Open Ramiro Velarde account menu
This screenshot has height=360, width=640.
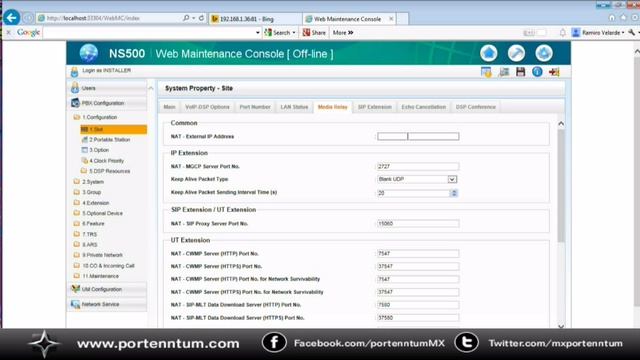click(x=598, y=33)
